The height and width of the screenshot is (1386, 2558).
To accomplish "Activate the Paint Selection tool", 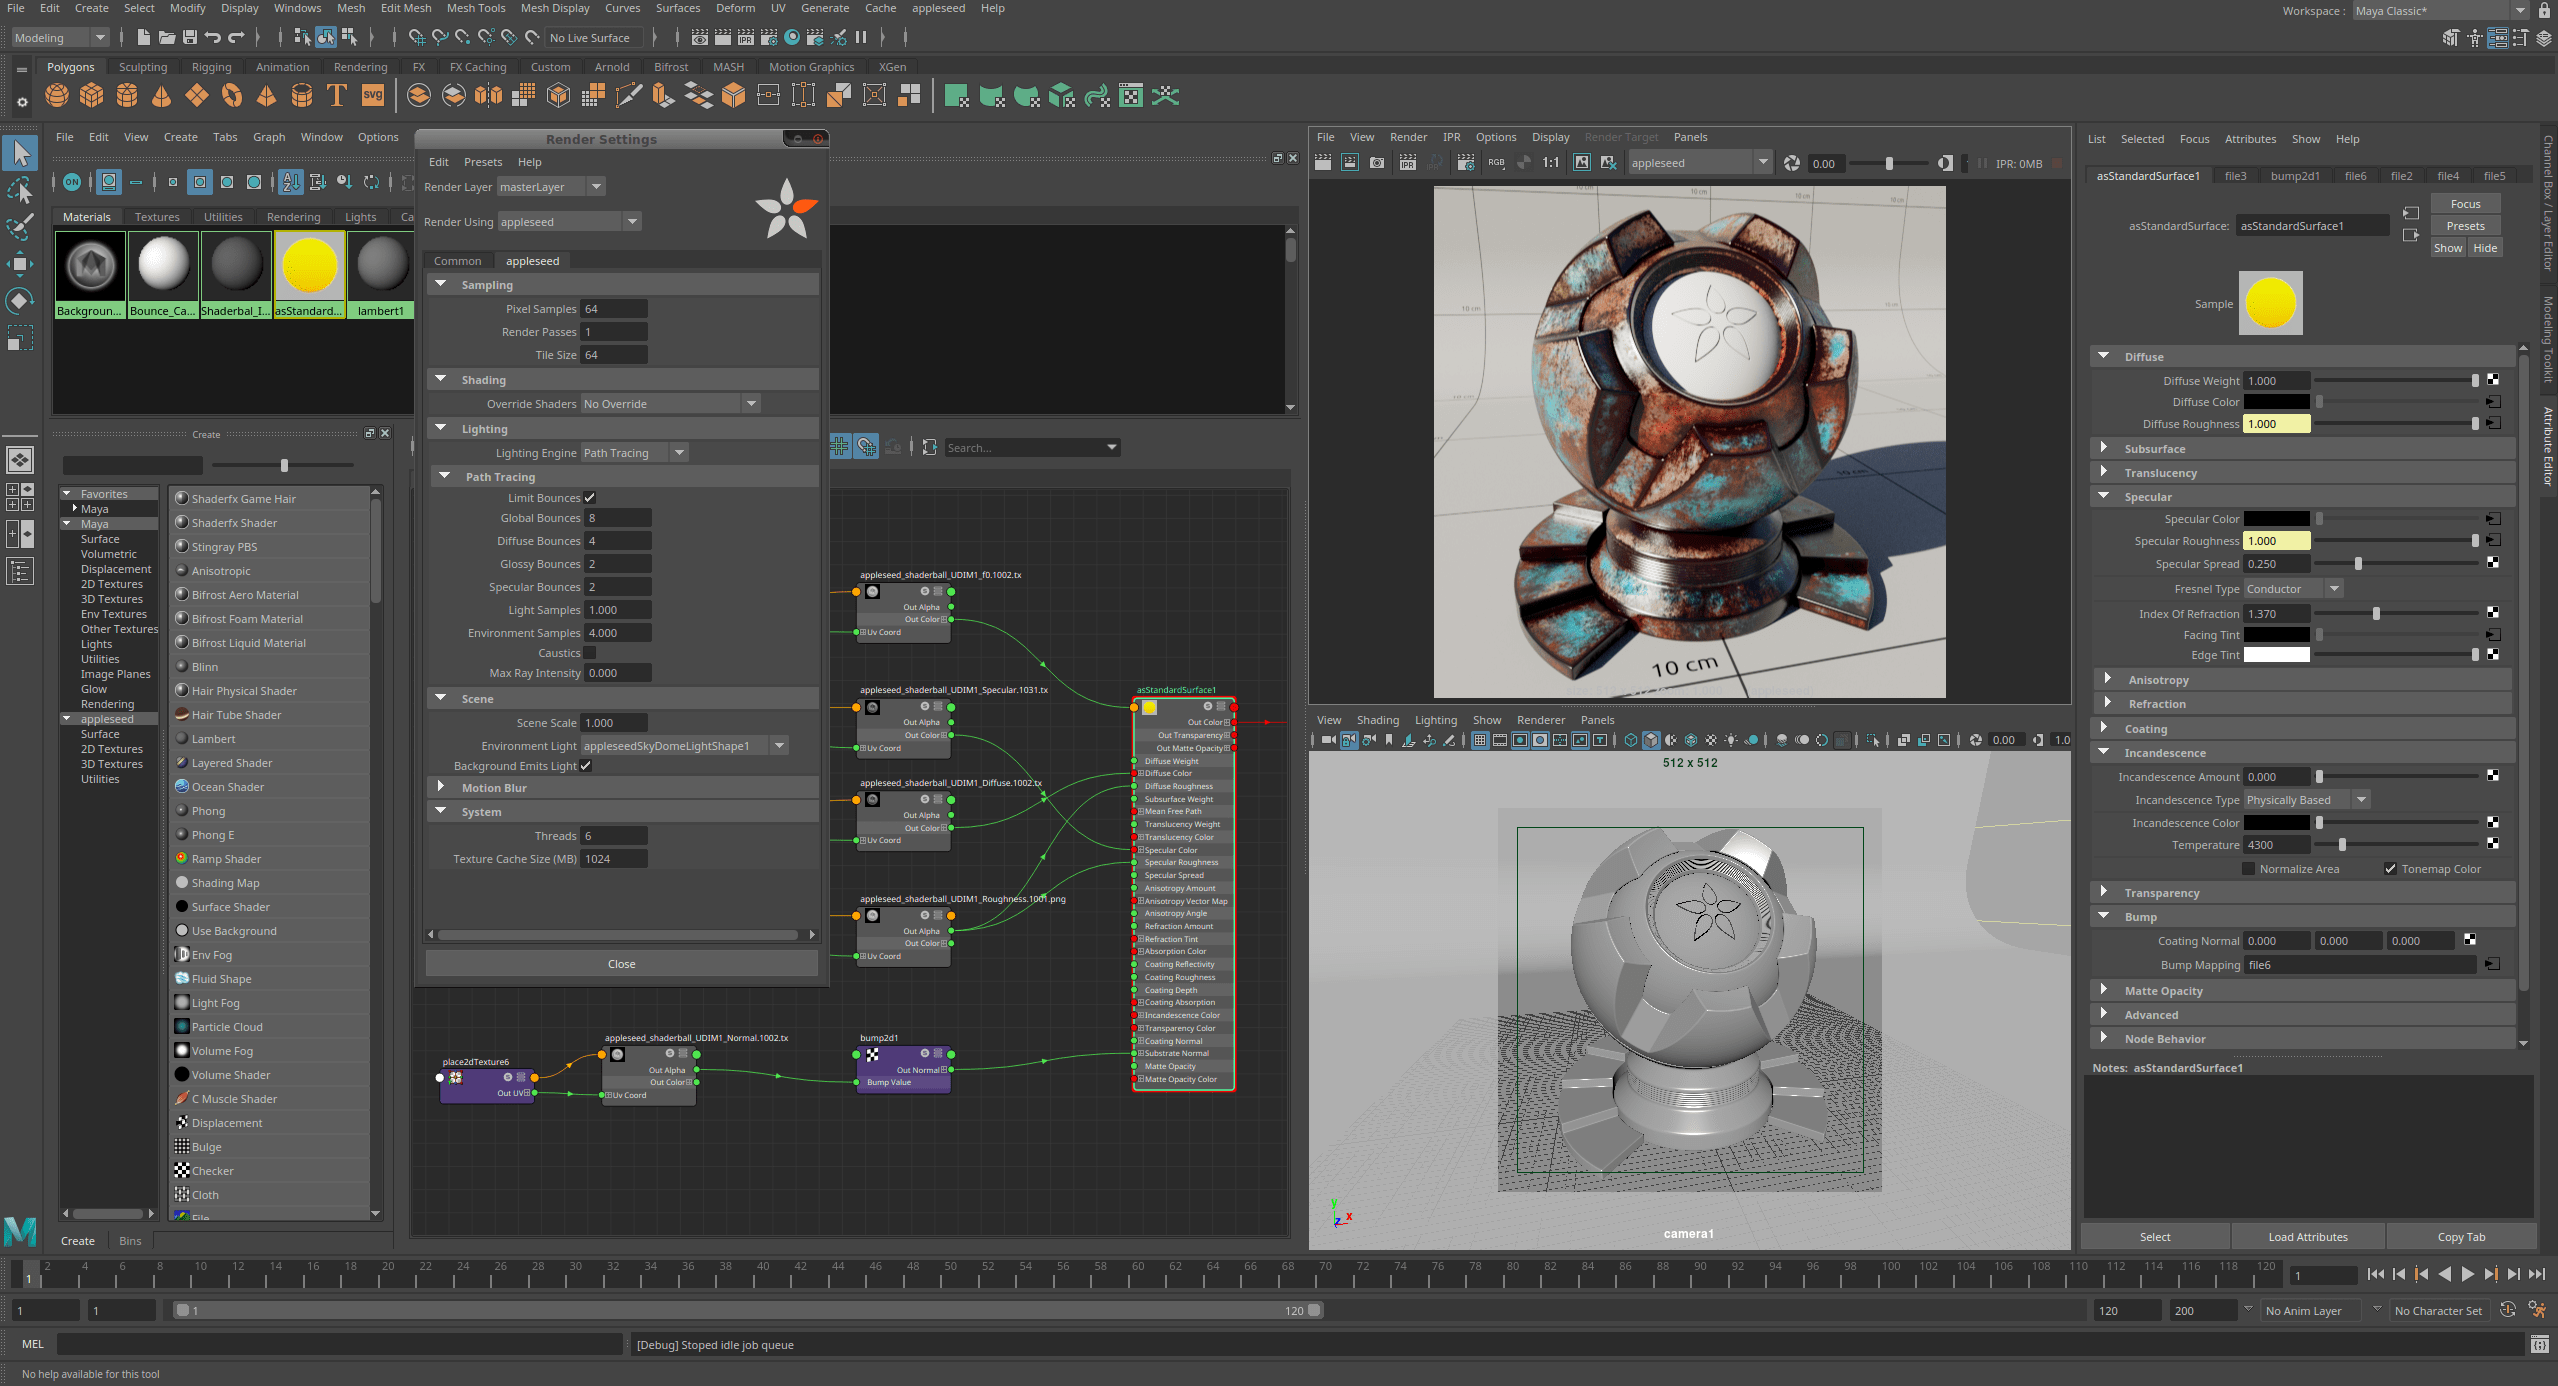I will click(20, 228).
